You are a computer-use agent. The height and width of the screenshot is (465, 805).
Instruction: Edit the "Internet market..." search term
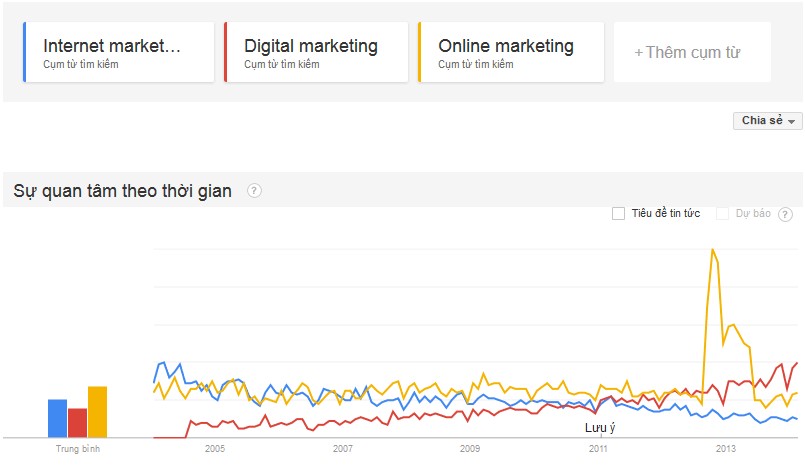[x=113, y=46]
